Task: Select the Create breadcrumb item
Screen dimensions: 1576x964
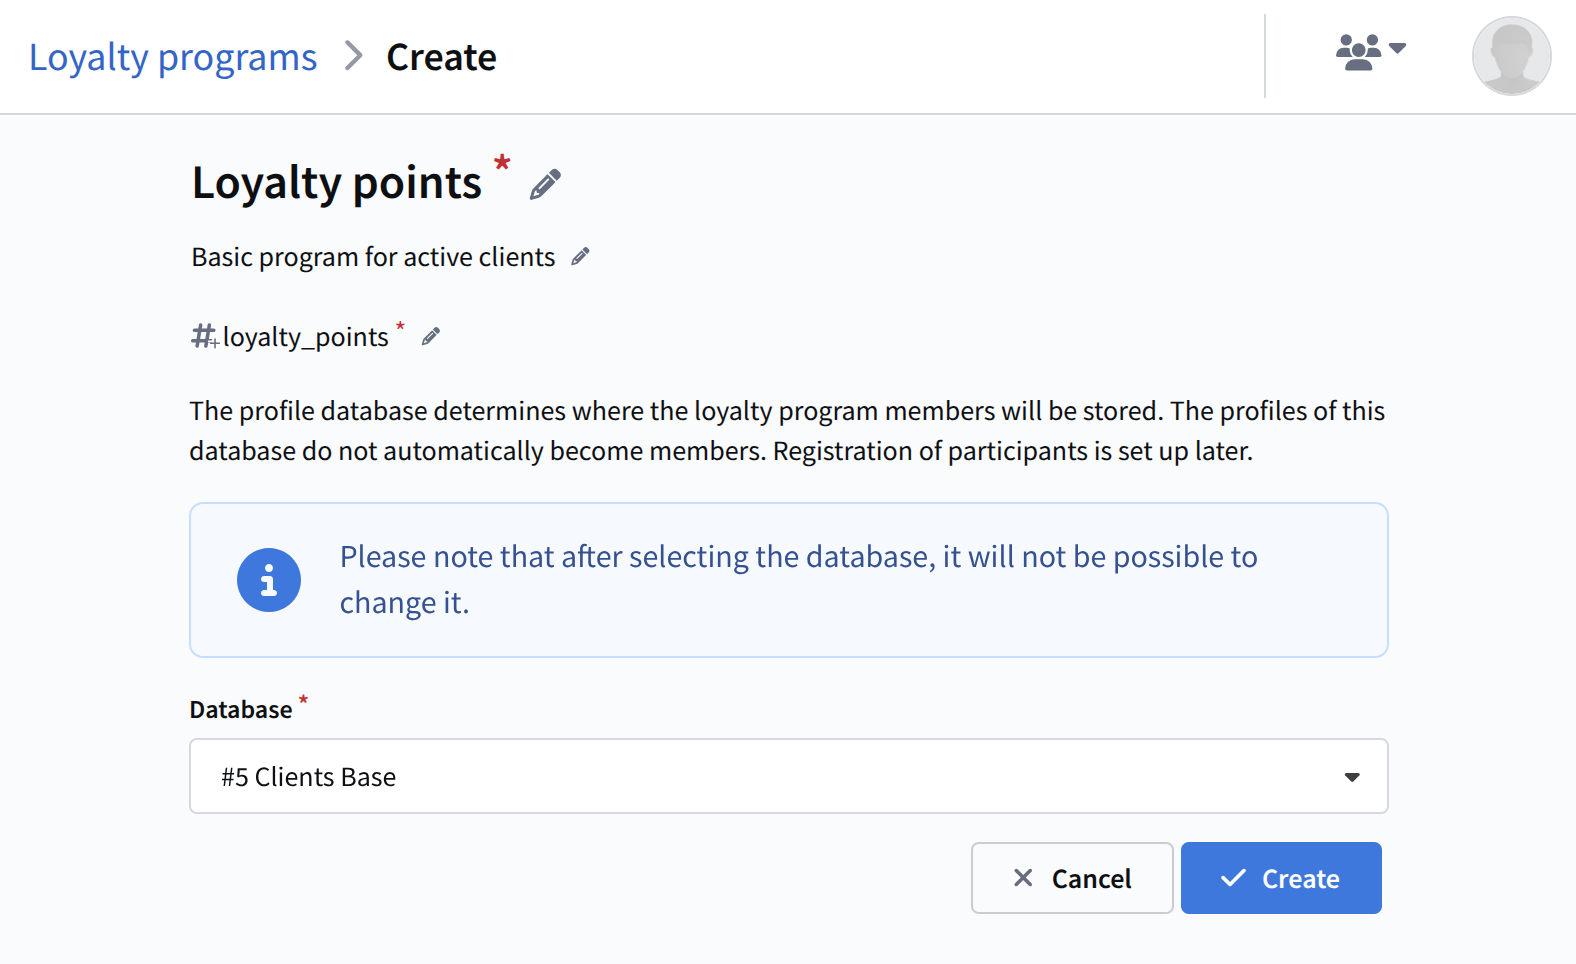Action: click(441, 57)
